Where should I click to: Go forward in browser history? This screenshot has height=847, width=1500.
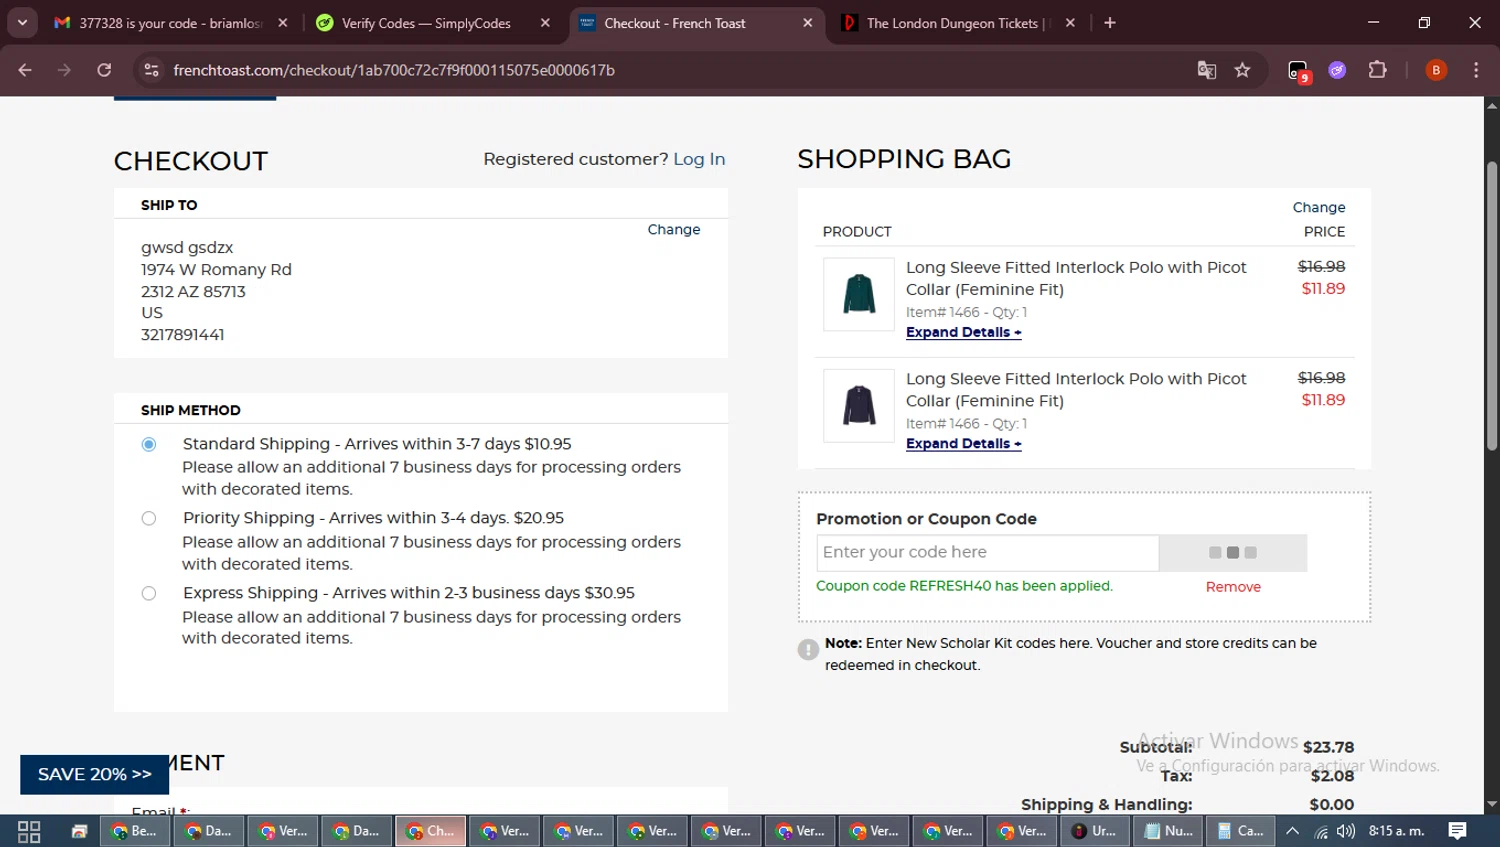65,70
